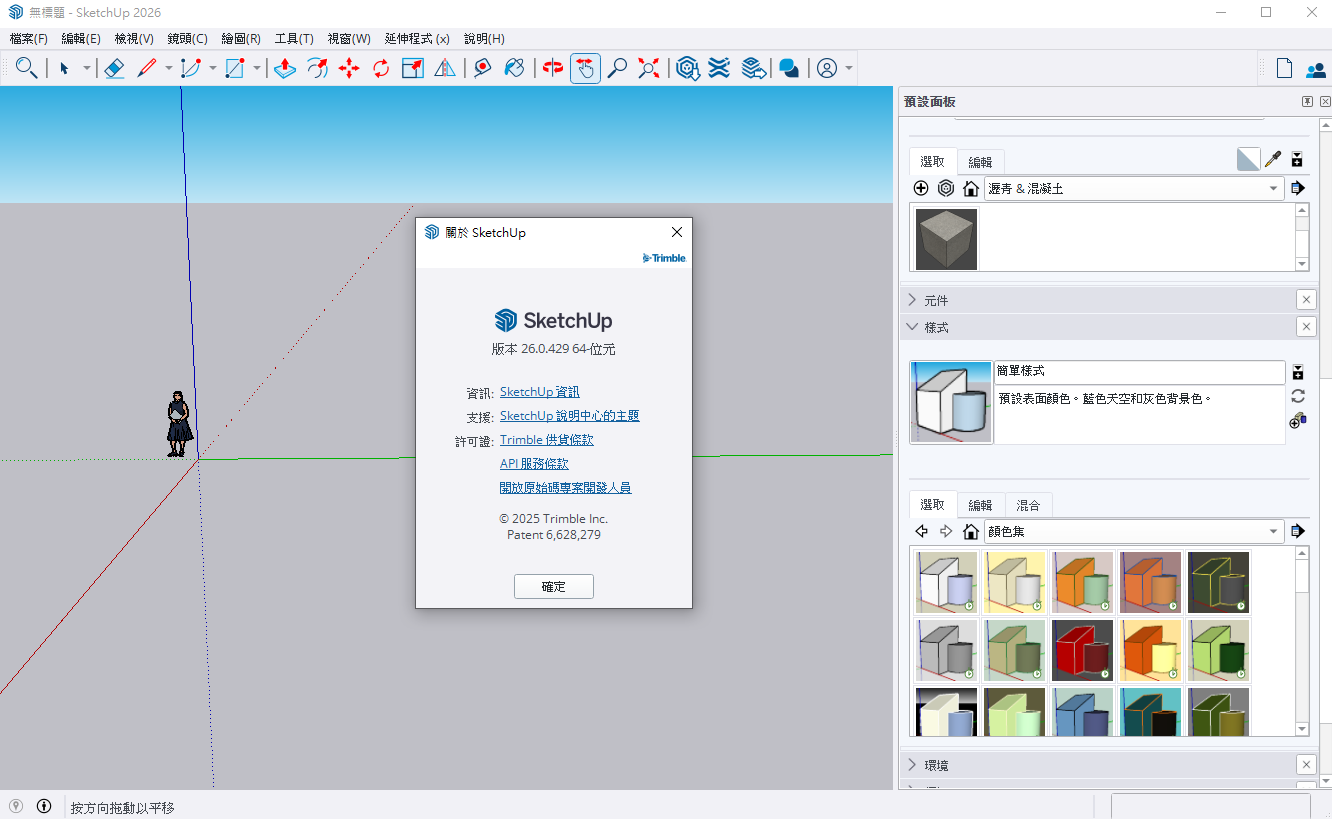Screen dimensions: 1332x819
Task: Pick the eyedropper sample paint icon
Action: (1273, 159)
